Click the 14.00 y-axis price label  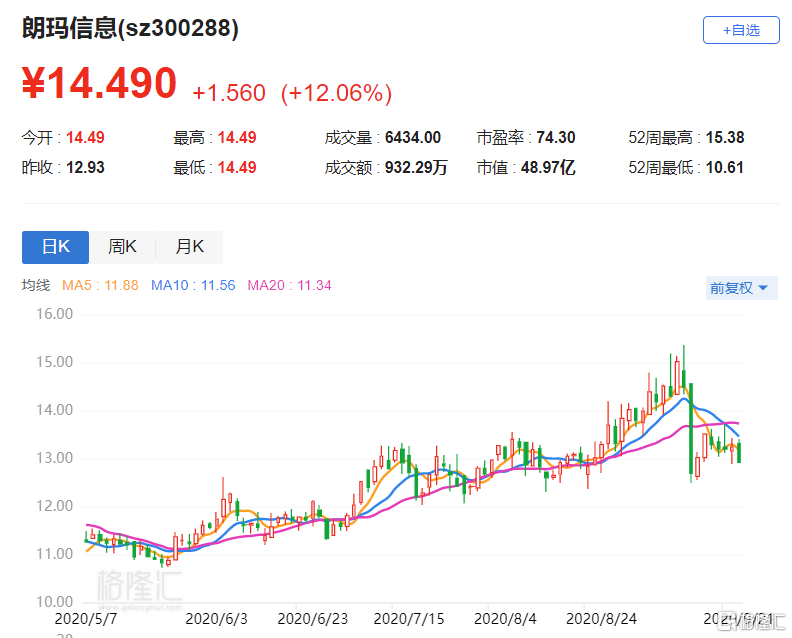coord(54,410)
